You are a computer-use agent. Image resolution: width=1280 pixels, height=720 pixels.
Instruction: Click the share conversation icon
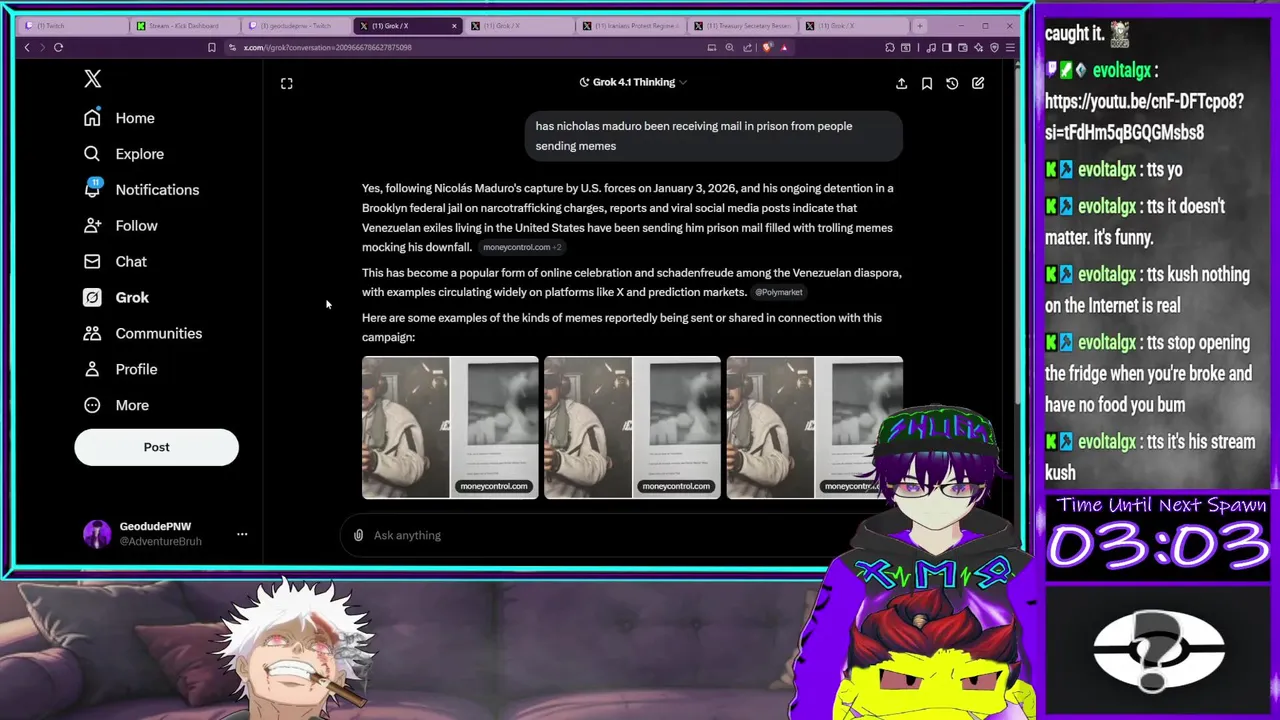pyautogui.click(x=901, y=84)
